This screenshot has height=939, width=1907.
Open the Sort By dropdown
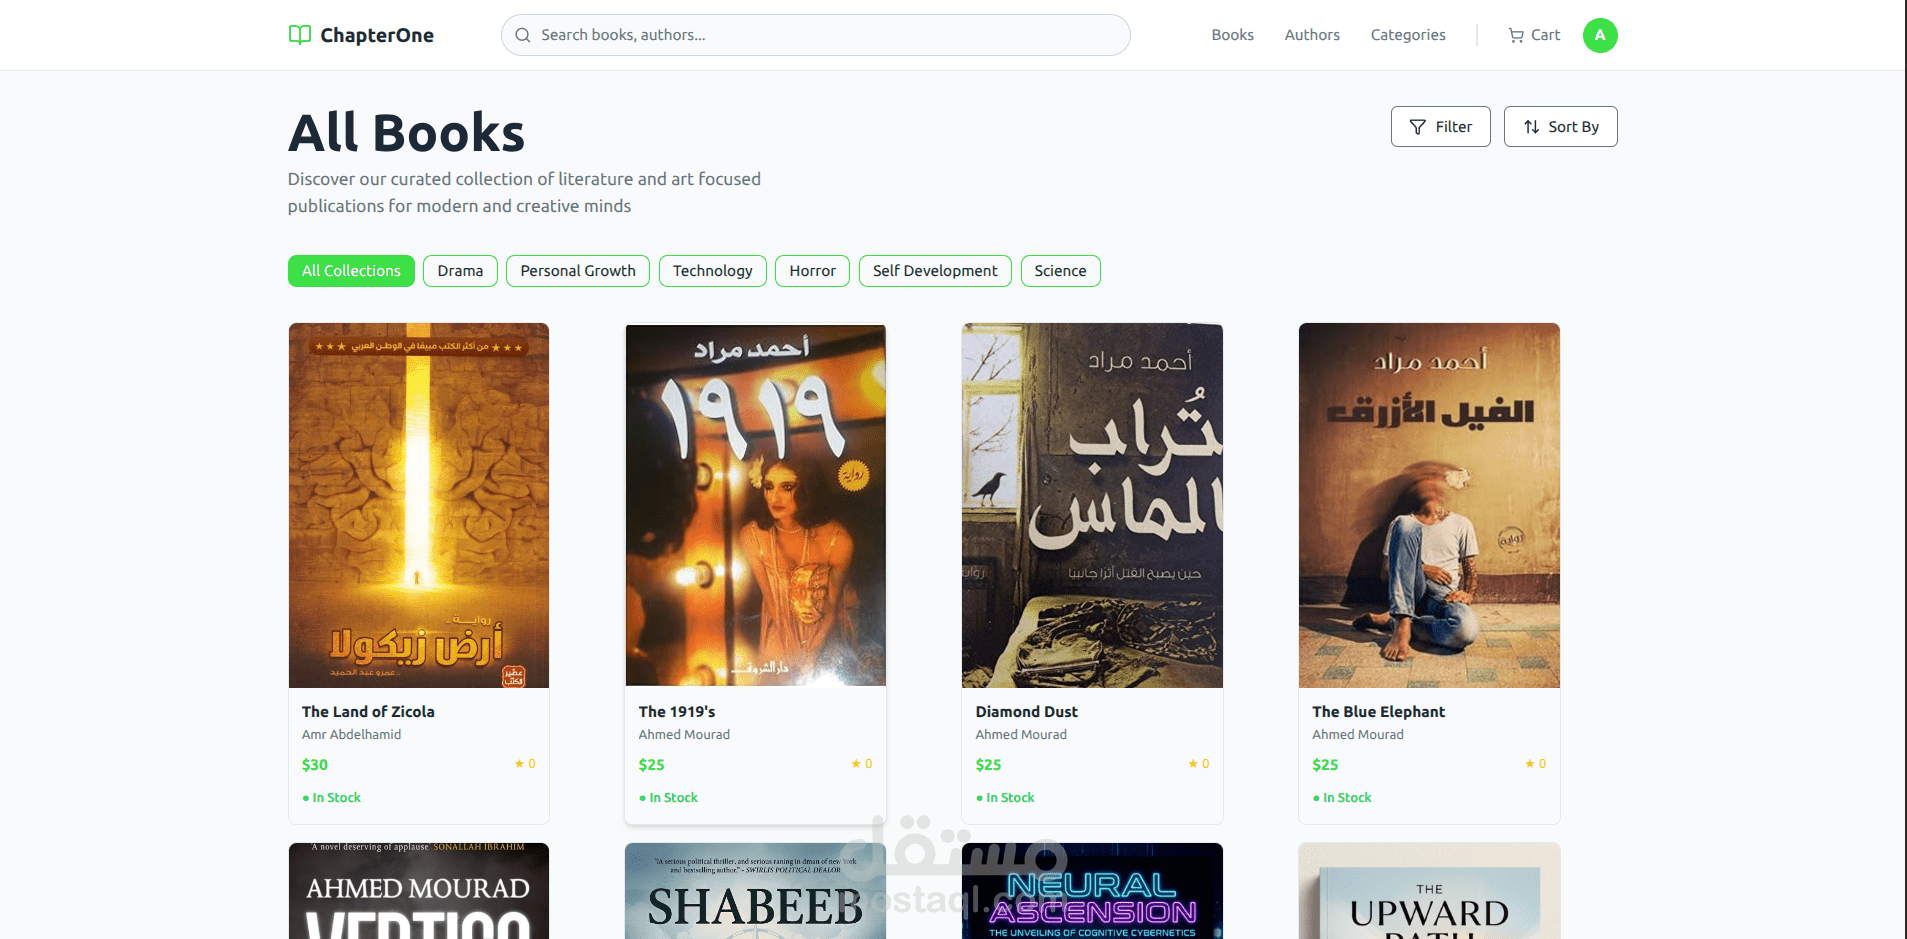pyautogui.click(x=1560, y=127)
